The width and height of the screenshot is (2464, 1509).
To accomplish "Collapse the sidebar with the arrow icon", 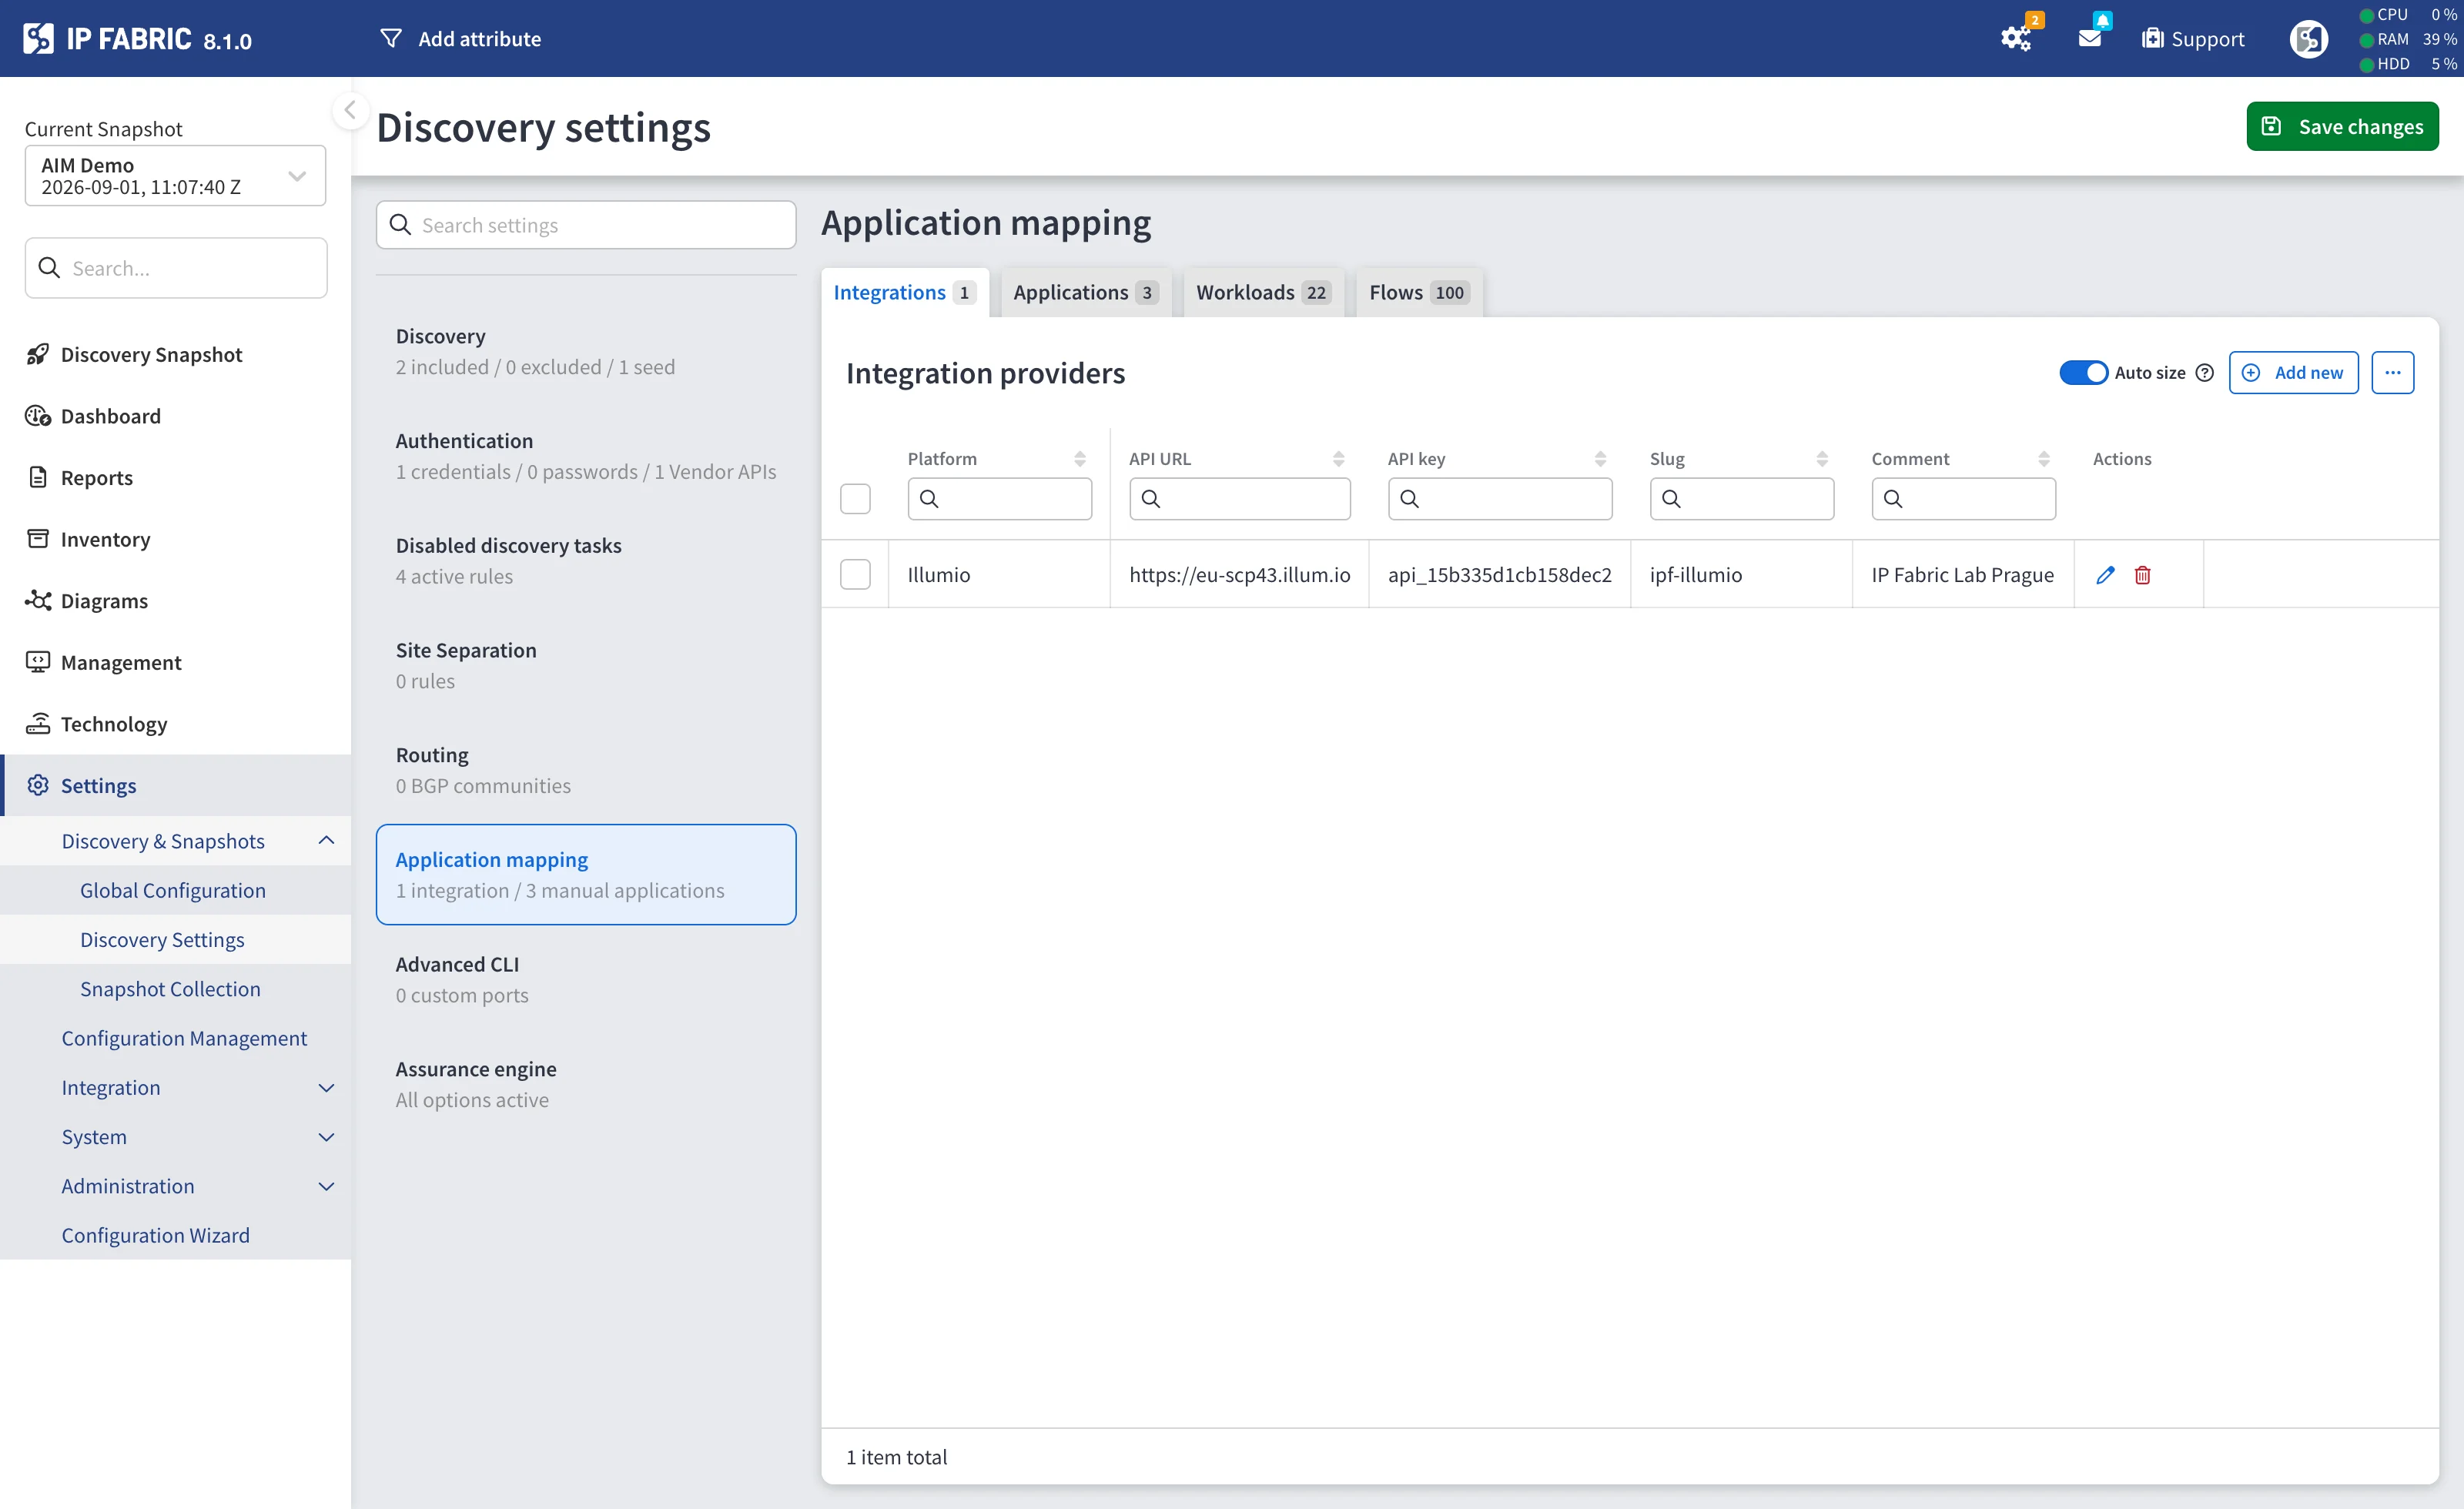I will (350, 110).
